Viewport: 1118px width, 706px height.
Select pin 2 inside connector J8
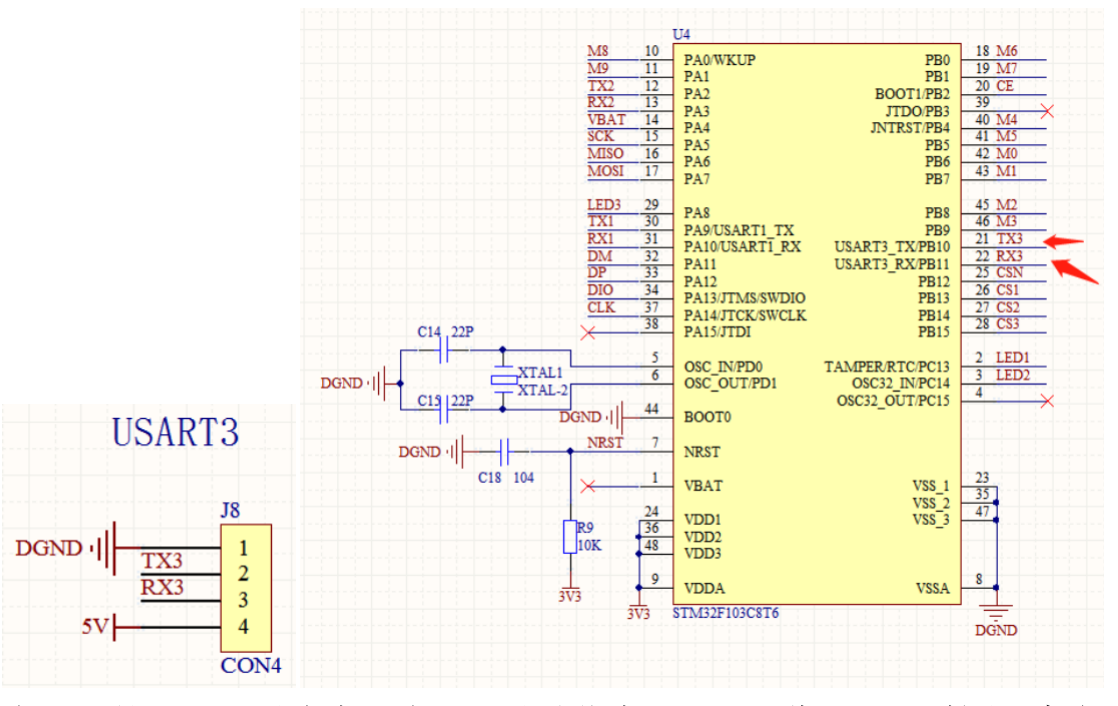click(x=243, y=574)
